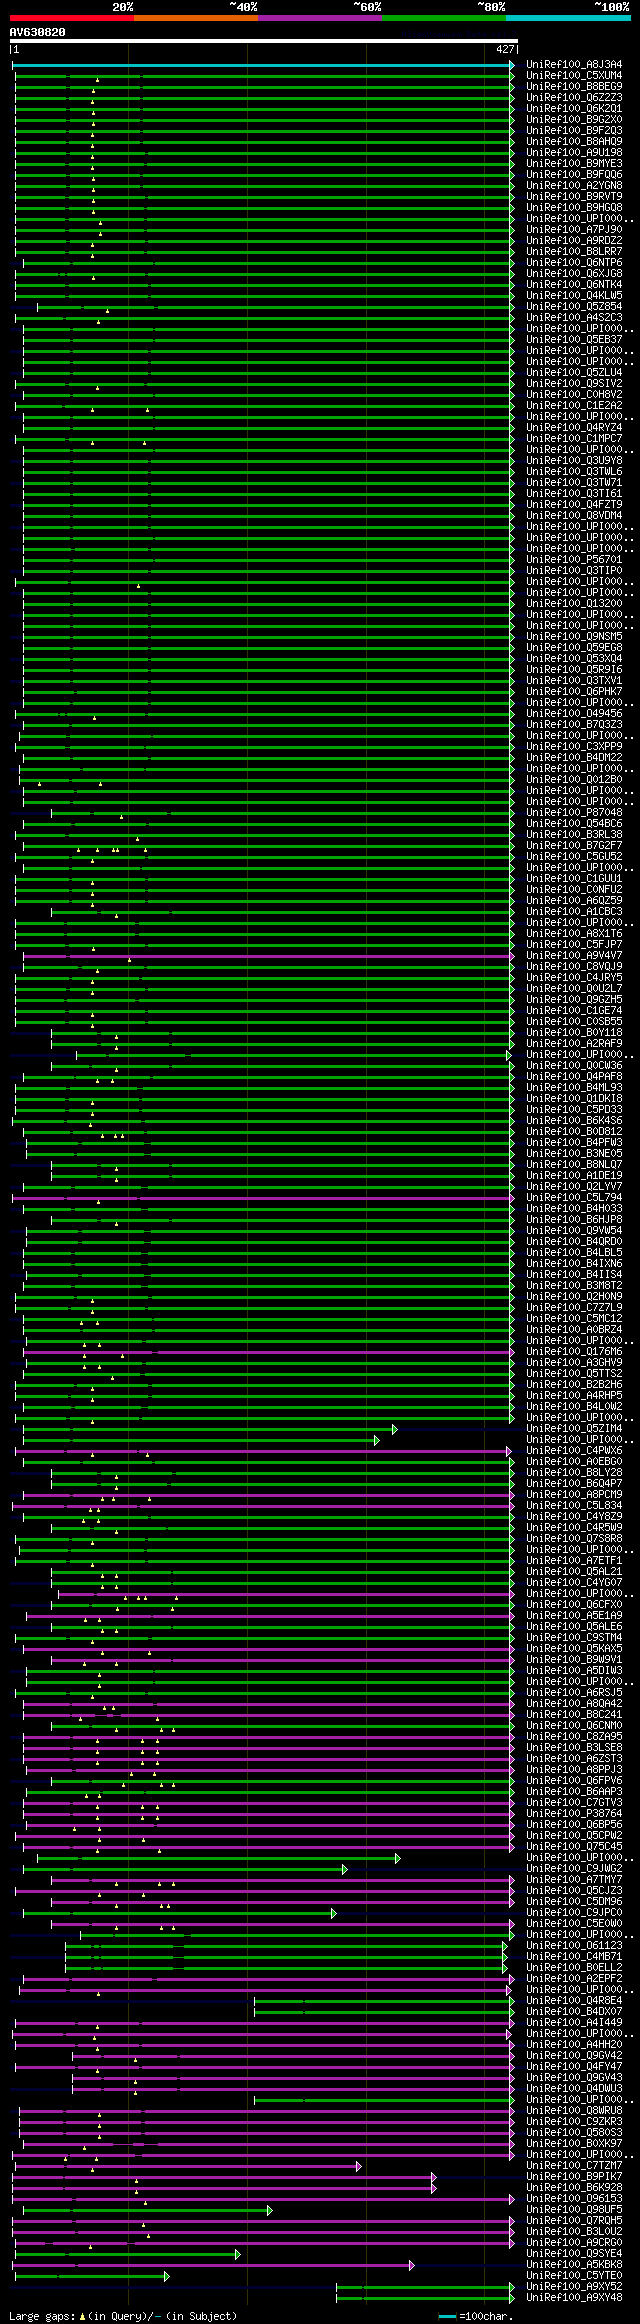Viewport: 640px width, 2324px height.
Task: Select the UniRef100_C5L794 label
Action: 574,1198
